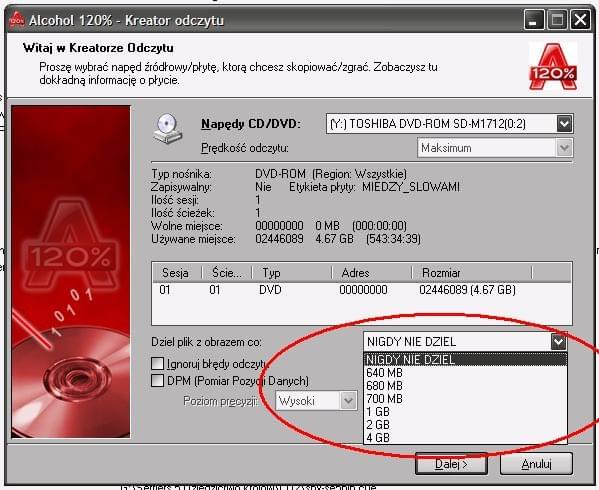Screen dimensions: 599x490
Task: Click the table's 00000000 address cell
Action: point(363,290)
